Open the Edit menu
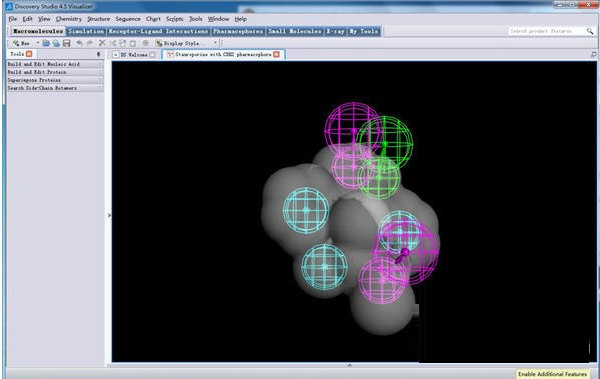Image resolution: width=600 pixels, height=379 pixels. 27,19
